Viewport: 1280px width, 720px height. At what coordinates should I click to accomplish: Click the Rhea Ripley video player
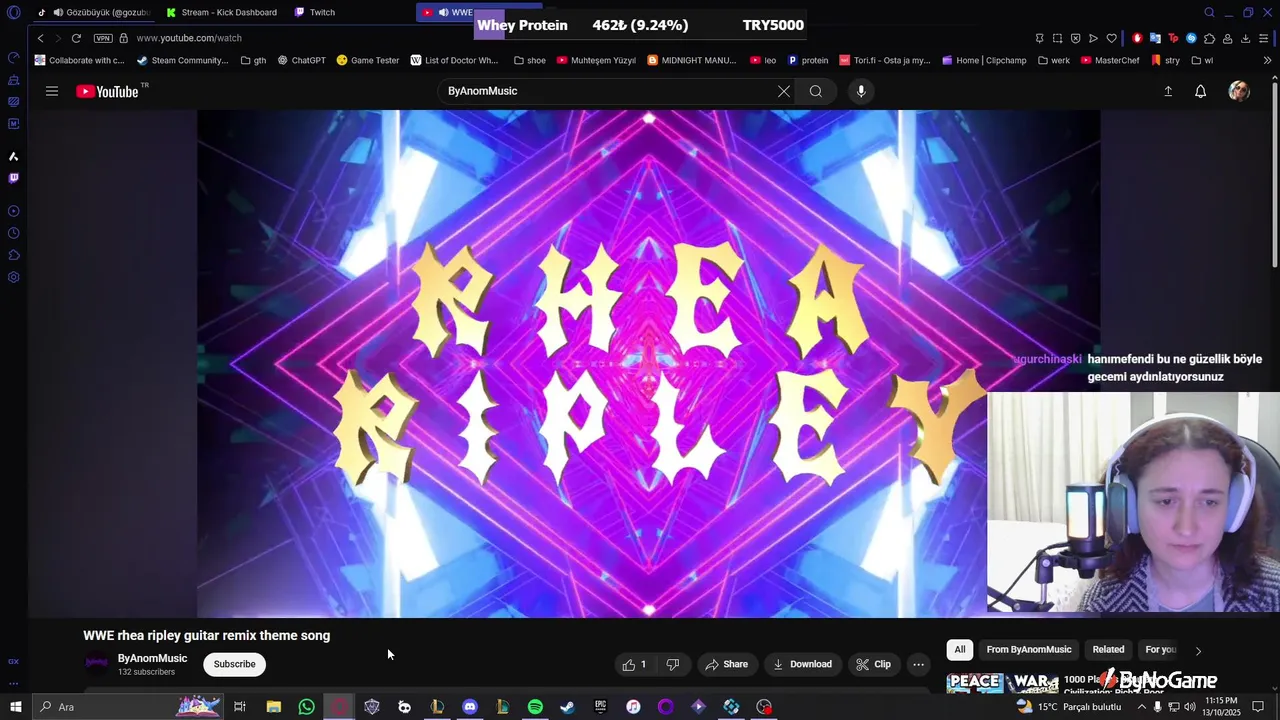coord(648,364)
